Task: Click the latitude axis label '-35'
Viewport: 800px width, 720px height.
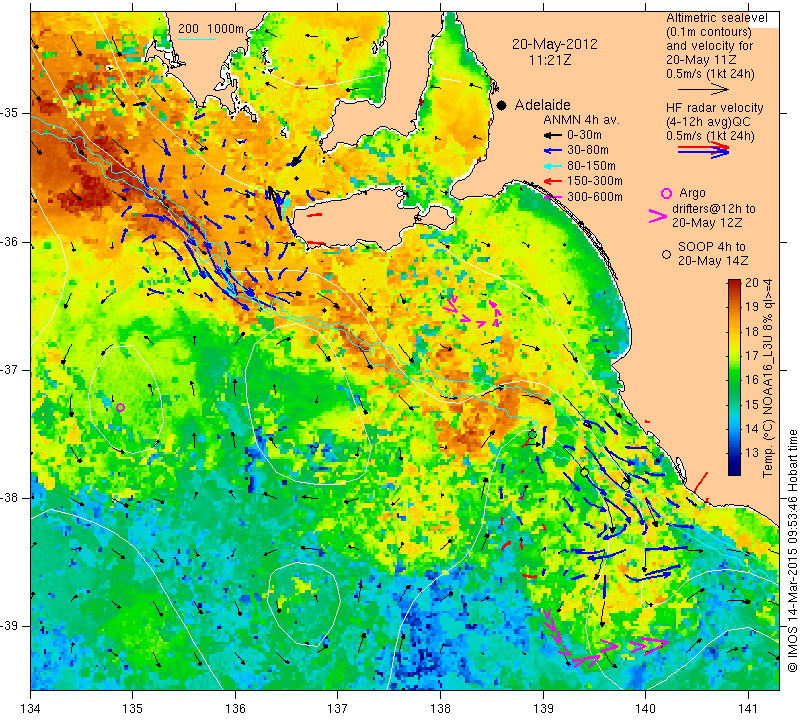Action: [10, 113]
